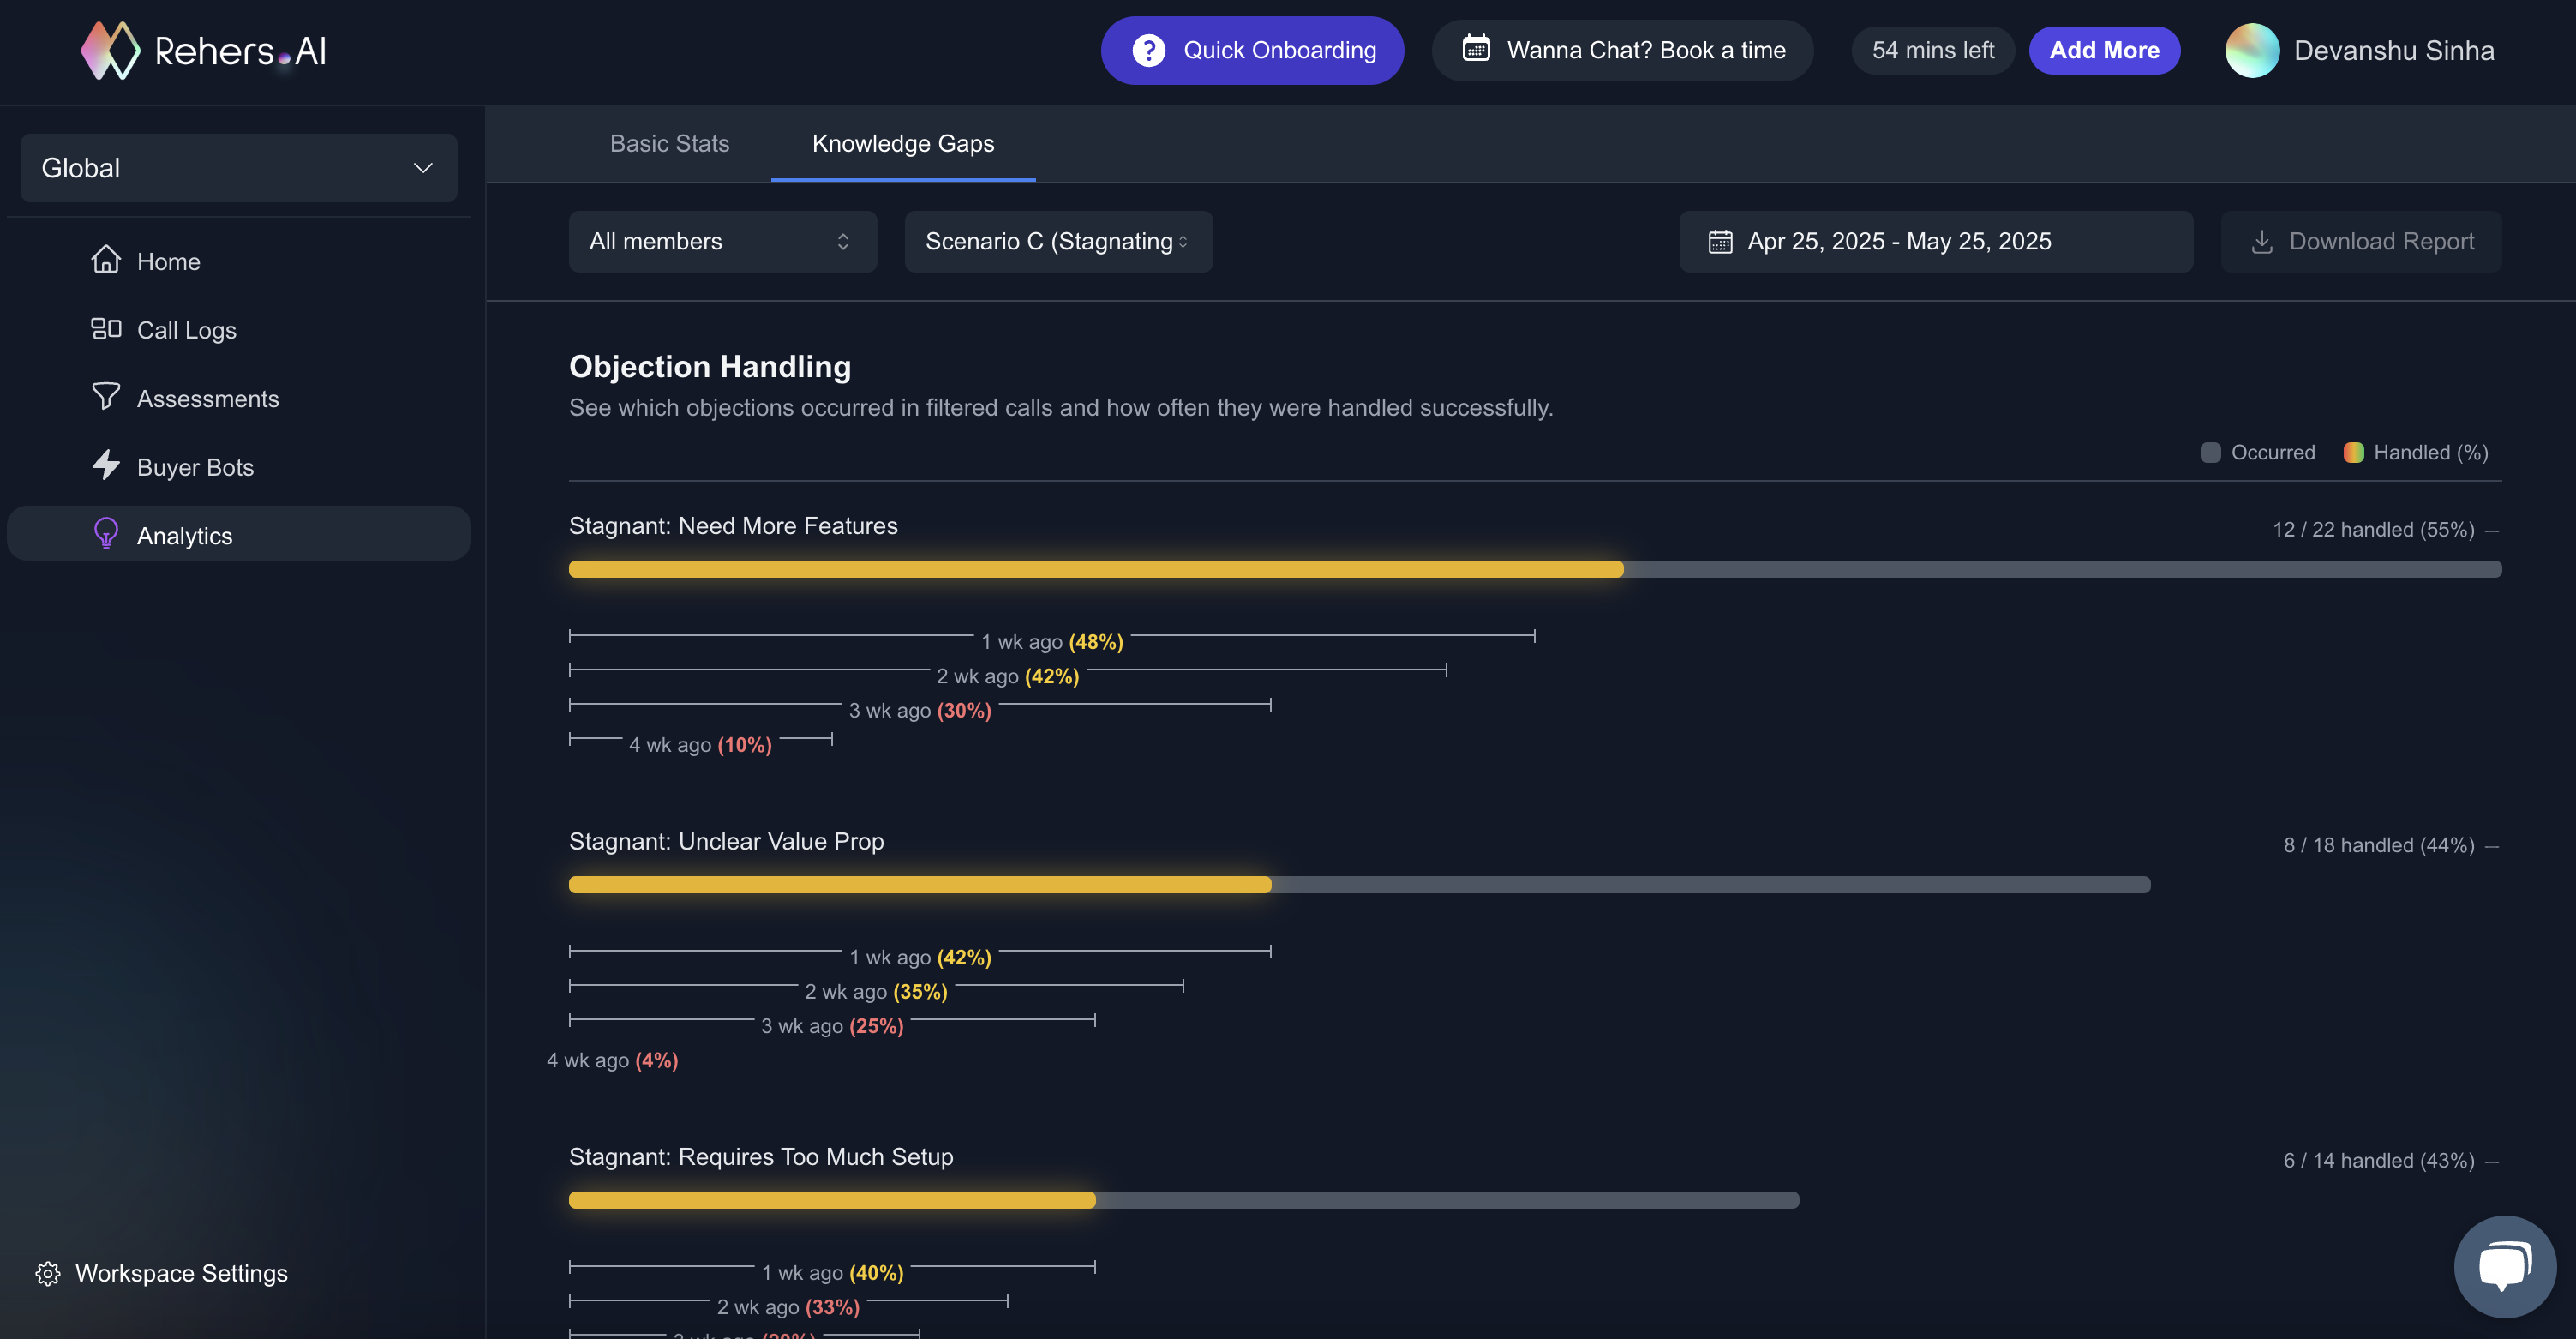This screenshot has height=1339, width=2576.
Task: Switch to the Basic Stats tab
Action: tap(669, 144)
